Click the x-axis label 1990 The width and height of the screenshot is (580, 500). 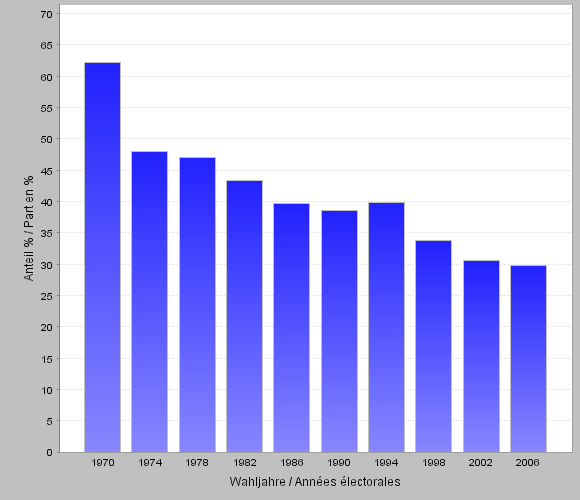[339, 463]
